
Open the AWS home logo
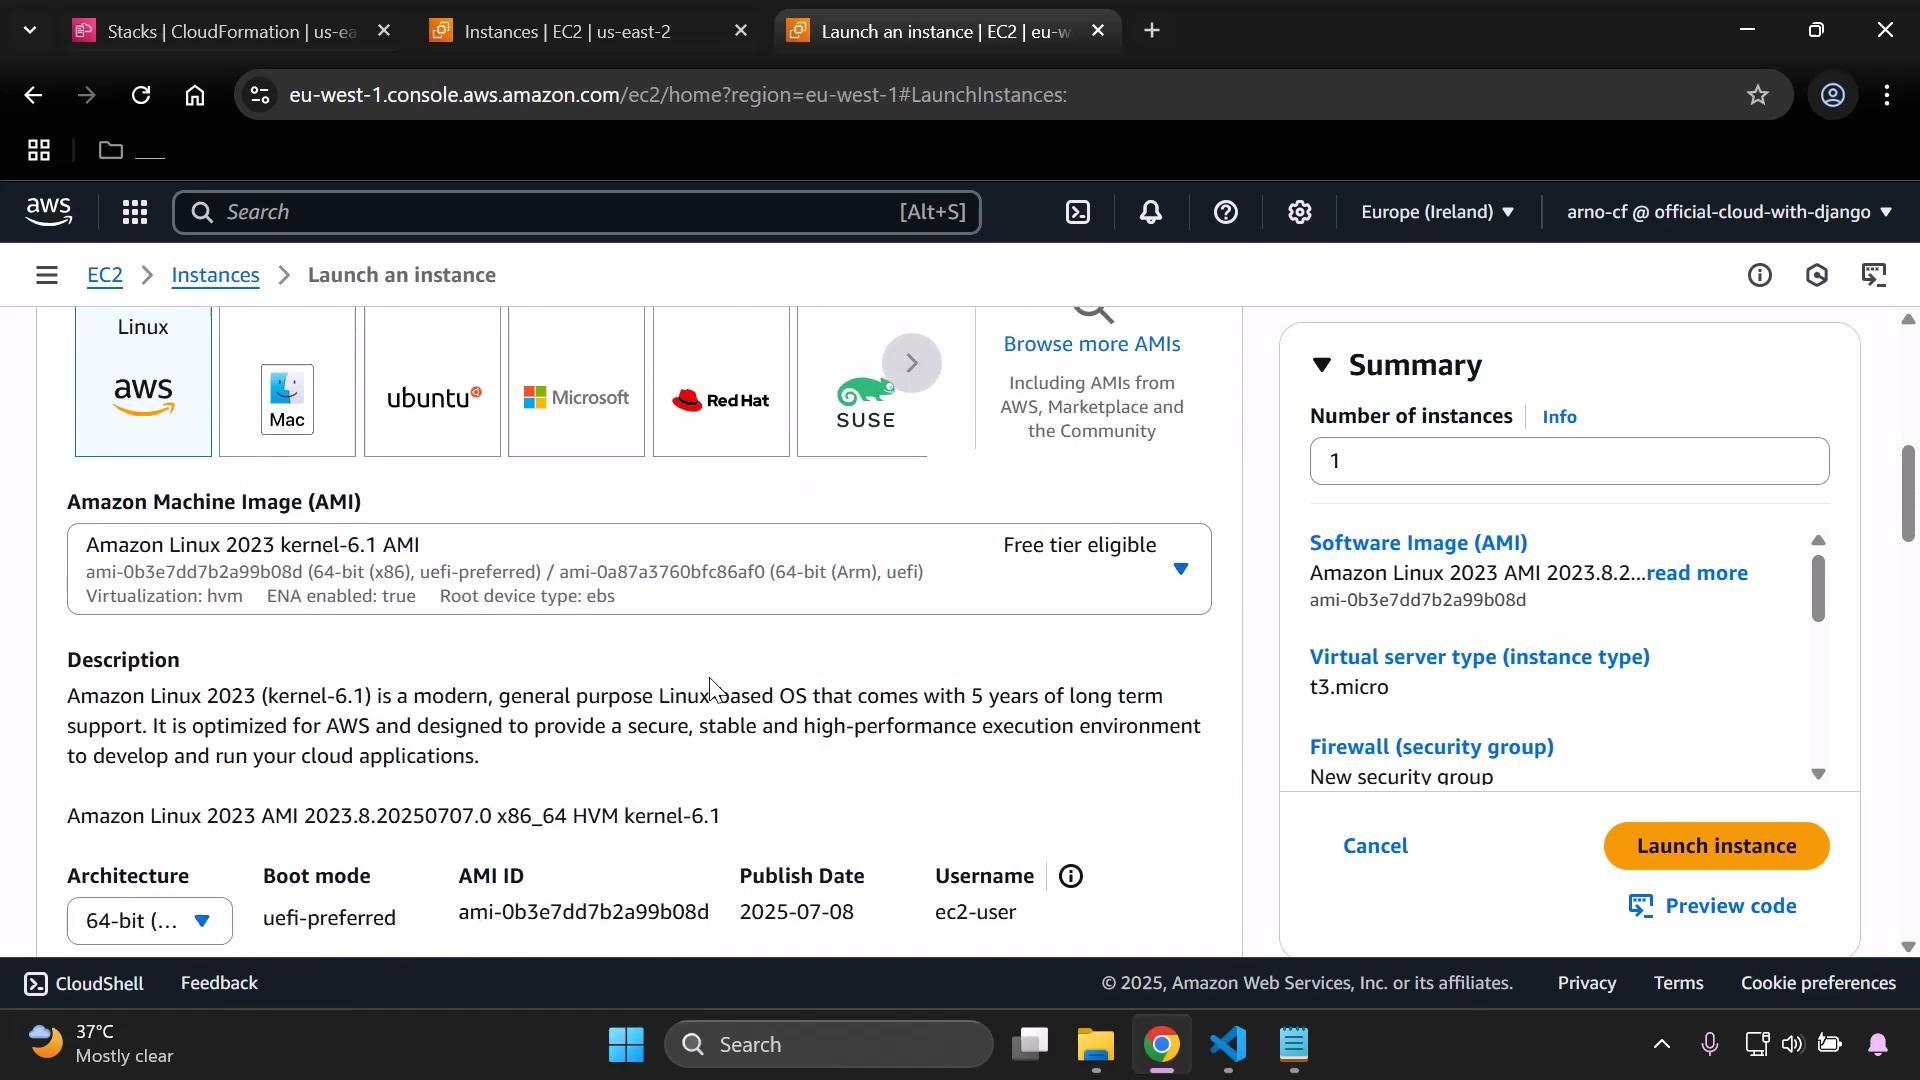[x=49, y=212]
